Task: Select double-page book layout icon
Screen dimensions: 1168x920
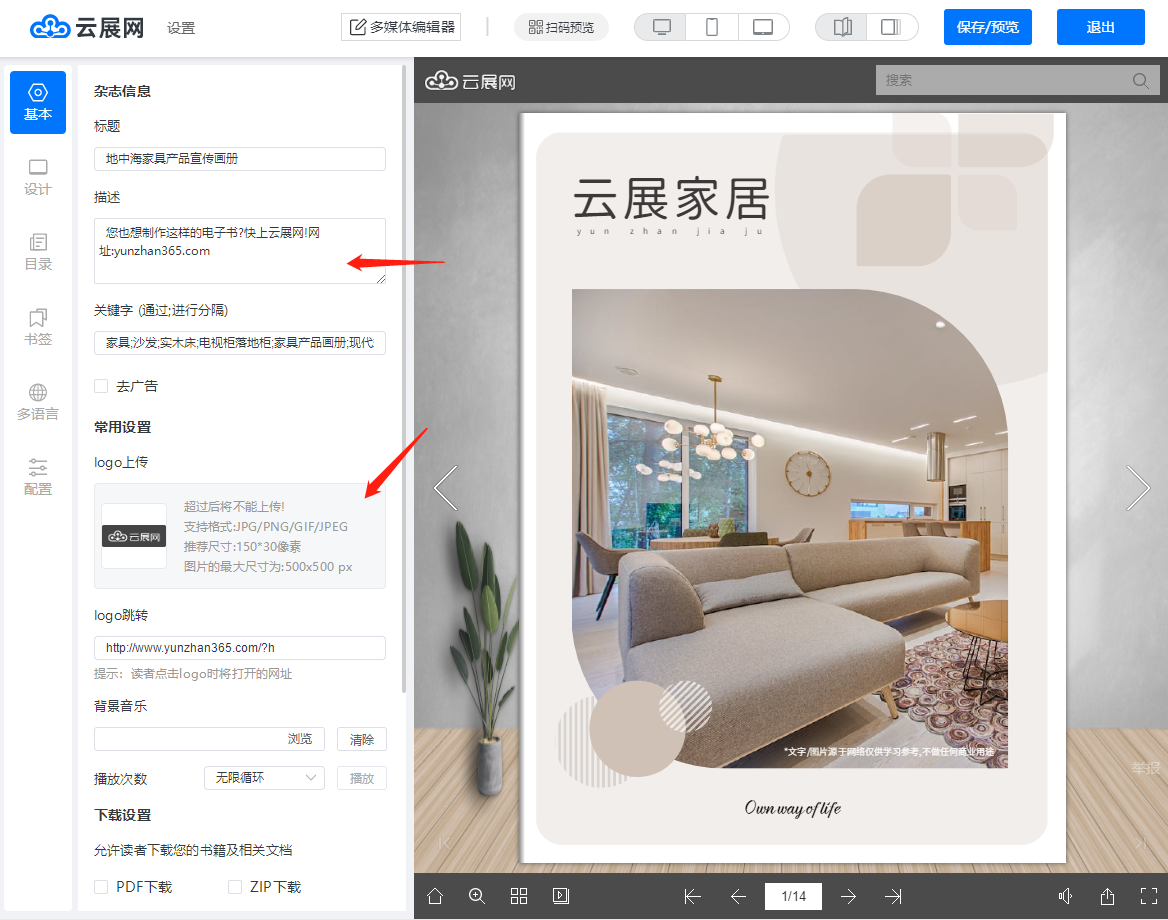Action: tap(842, 27)
